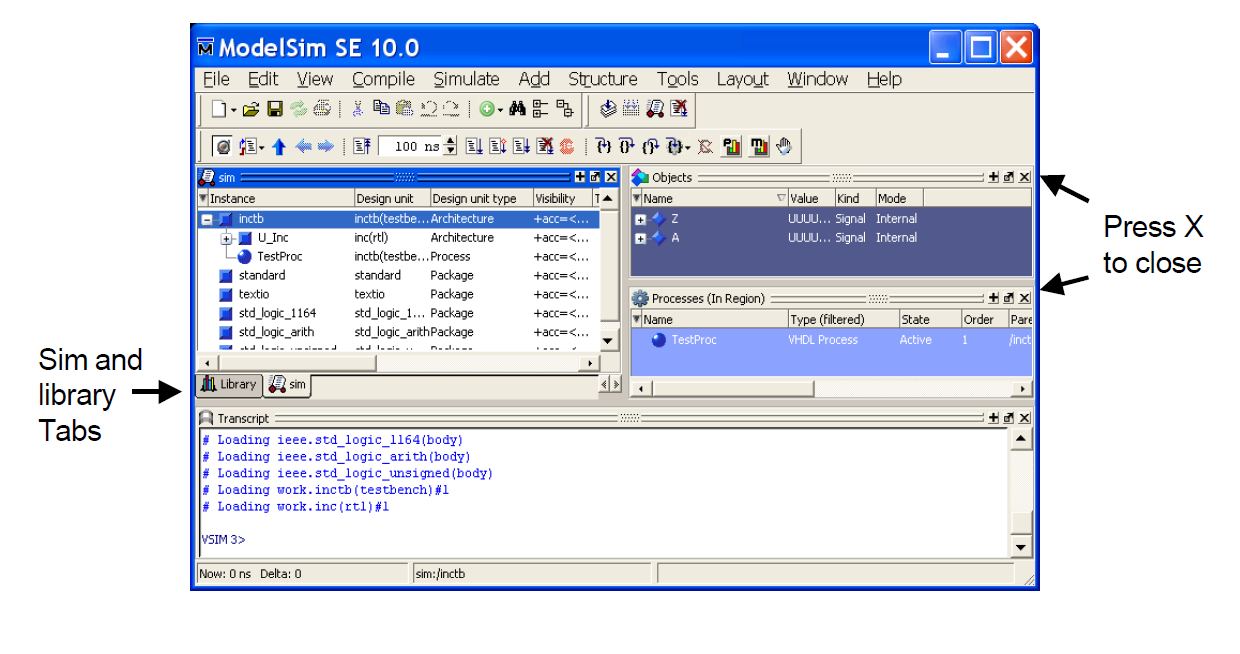Screen dimensions: 1240x654
Task: Click the Cut scissors icon
Action: click(x=357, y=109)
